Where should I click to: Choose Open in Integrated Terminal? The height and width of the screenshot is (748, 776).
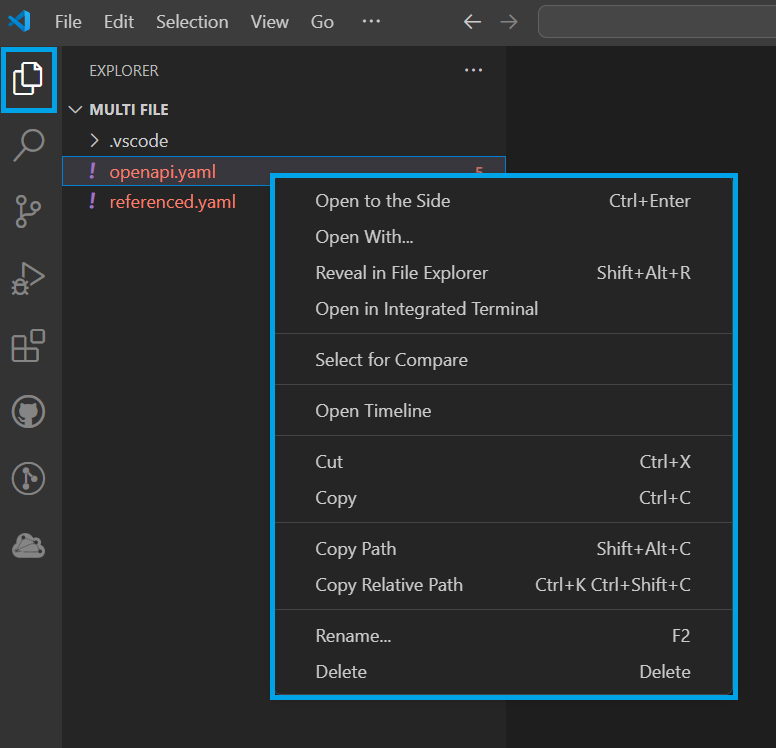click(x=503, y=309)
